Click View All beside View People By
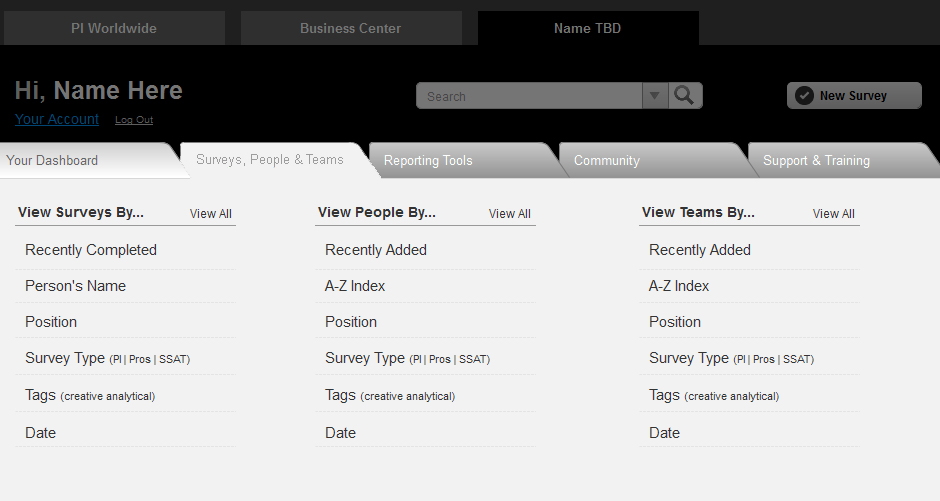This screenshot has width=940, height=501. pos(510,213)
